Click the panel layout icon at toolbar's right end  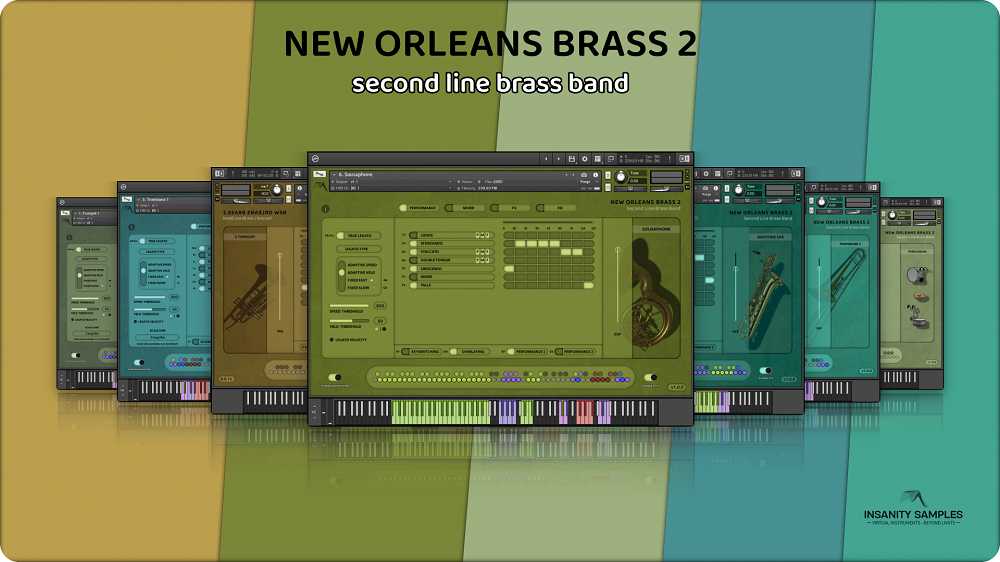pyautogui.click(x=684, y=159)
